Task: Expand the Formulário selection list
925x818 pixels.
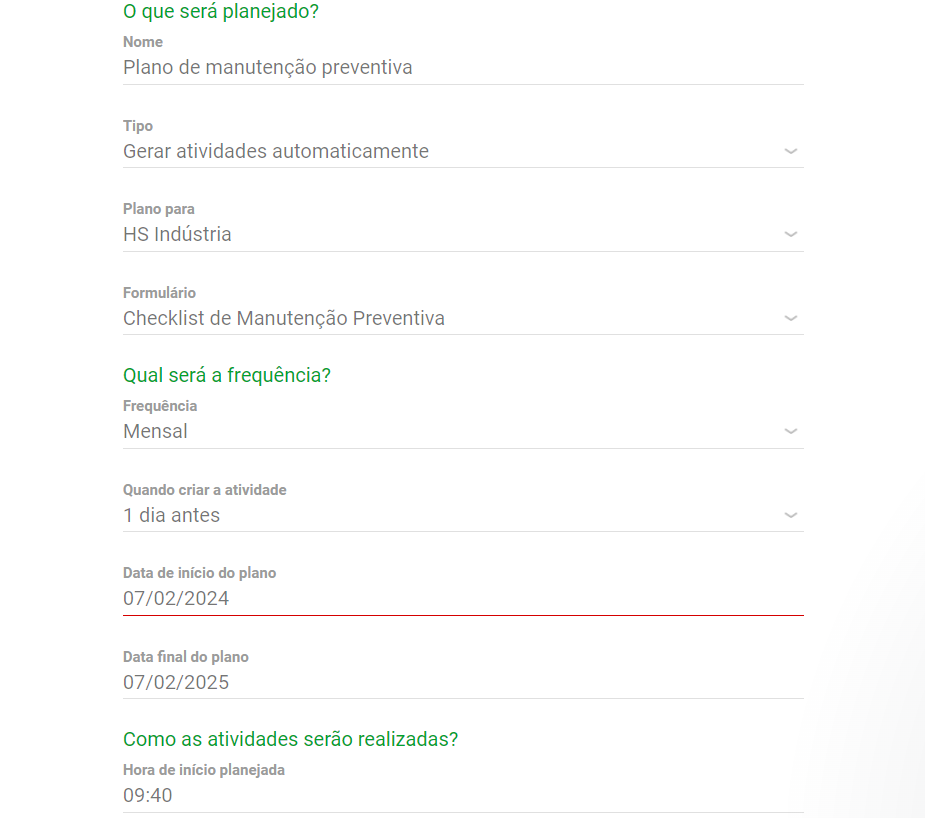Action: click(790, 318)
